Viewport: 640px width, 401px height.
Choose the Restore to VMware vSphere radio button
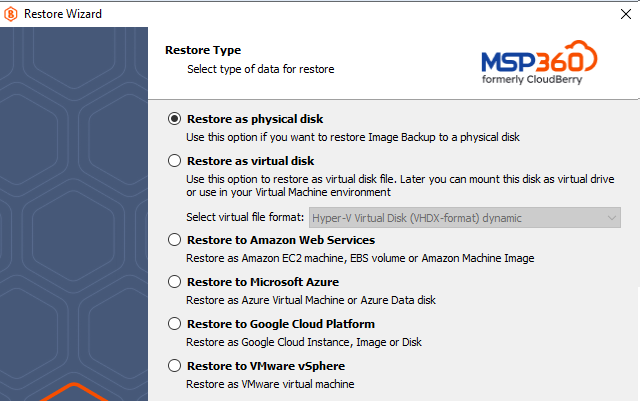pyautogui.click(x=174, y=366)
